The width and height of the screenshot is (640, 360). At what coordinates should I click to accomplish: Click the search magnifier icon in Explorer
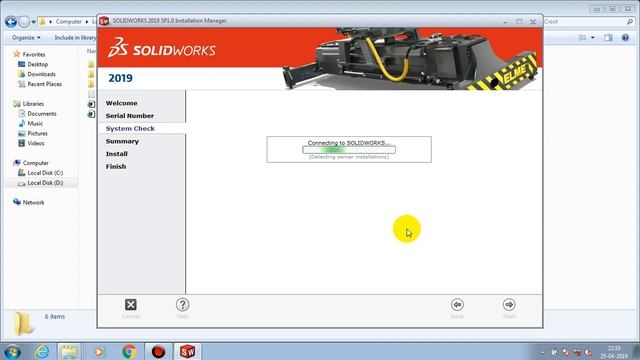(x=630, y=22)
